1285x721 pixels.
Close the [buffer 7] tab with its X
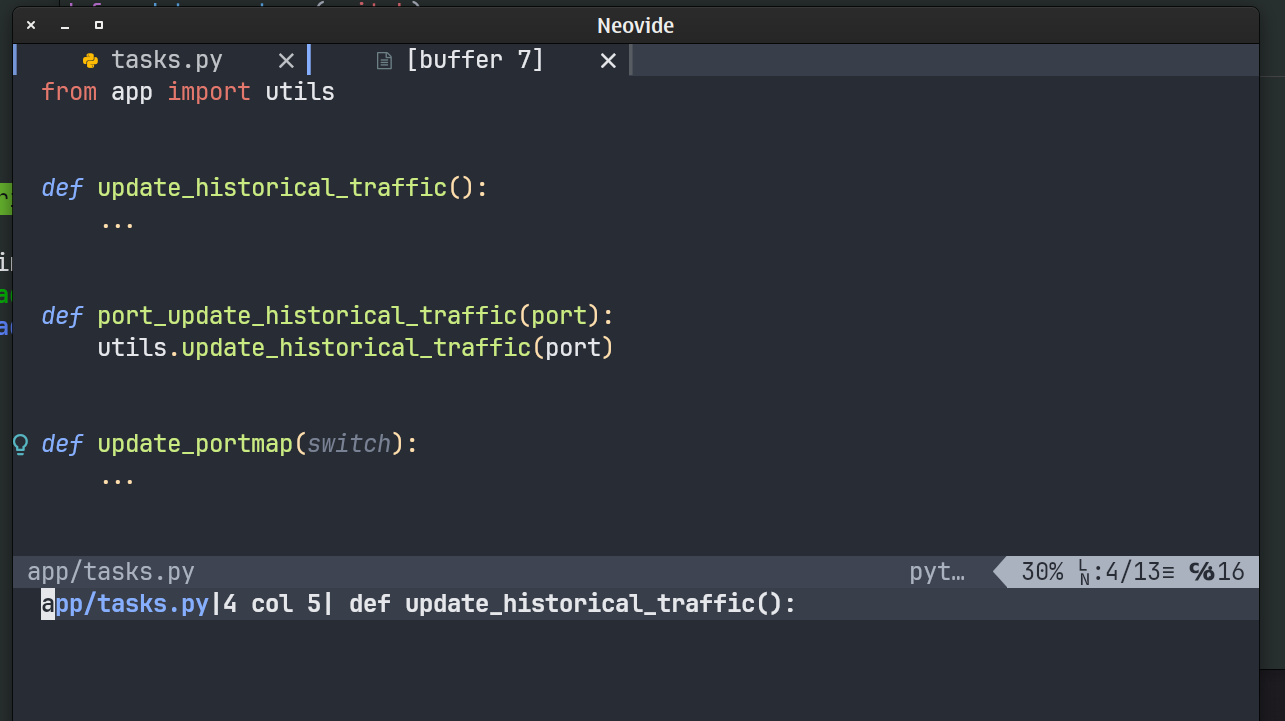pos(608,60)
